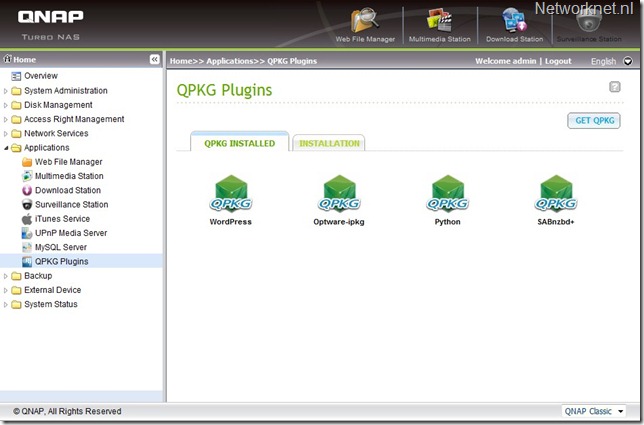The height and width of the screenshot is (425, 644).
Task: Click the Welcome admin text
Action: (x=506, y=61)
